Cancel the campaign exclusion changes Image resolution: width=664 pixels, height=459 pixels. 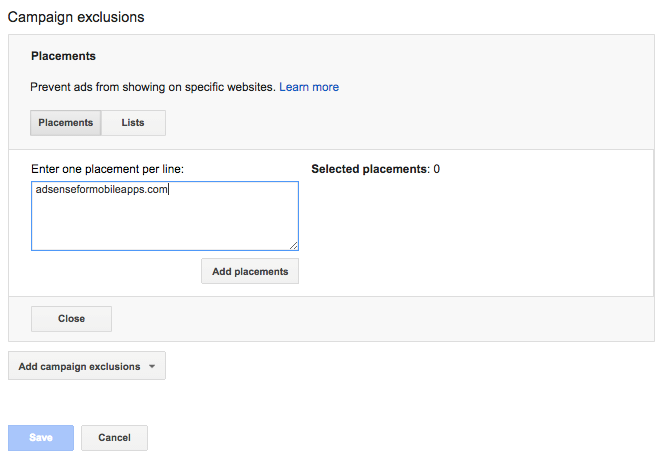[114, 438]
